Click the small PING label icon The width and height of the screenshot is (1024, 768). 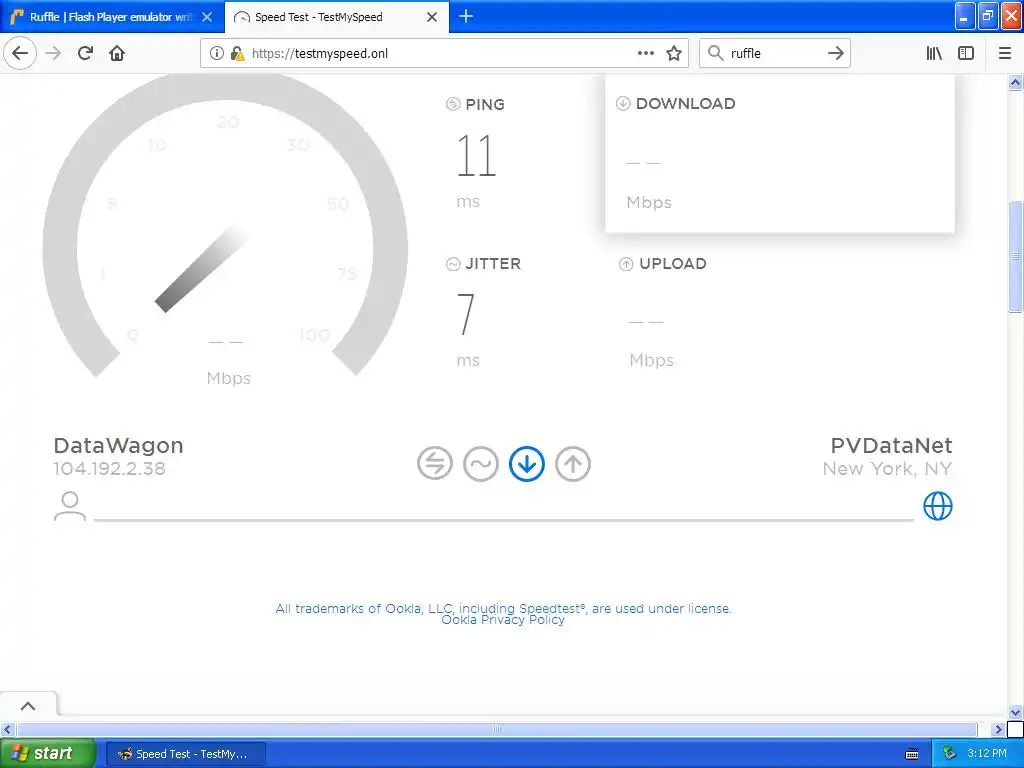[x=453, y=104]
